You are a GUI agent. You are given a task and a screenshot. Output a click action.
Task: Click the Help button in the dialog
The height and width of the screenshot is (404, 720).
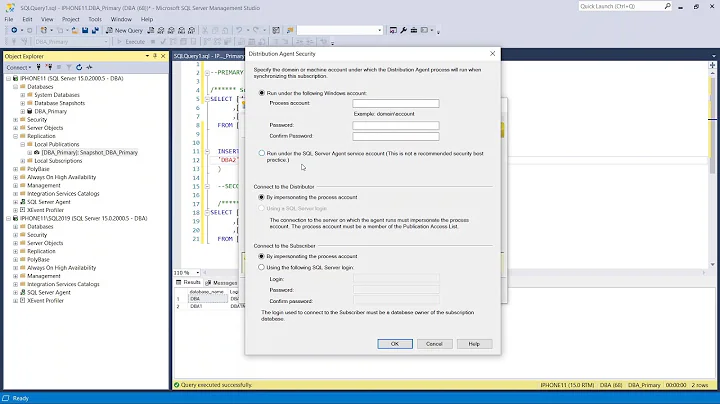(x=474, y=344)
